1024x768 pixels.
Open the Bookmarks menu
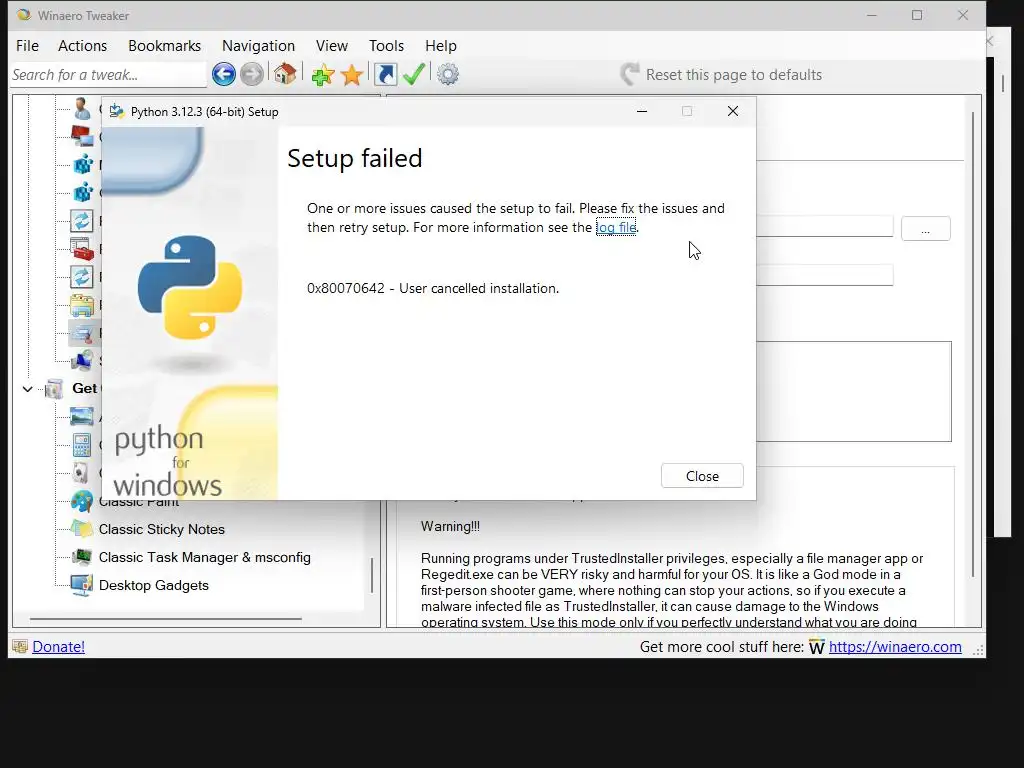click(165, 46)
